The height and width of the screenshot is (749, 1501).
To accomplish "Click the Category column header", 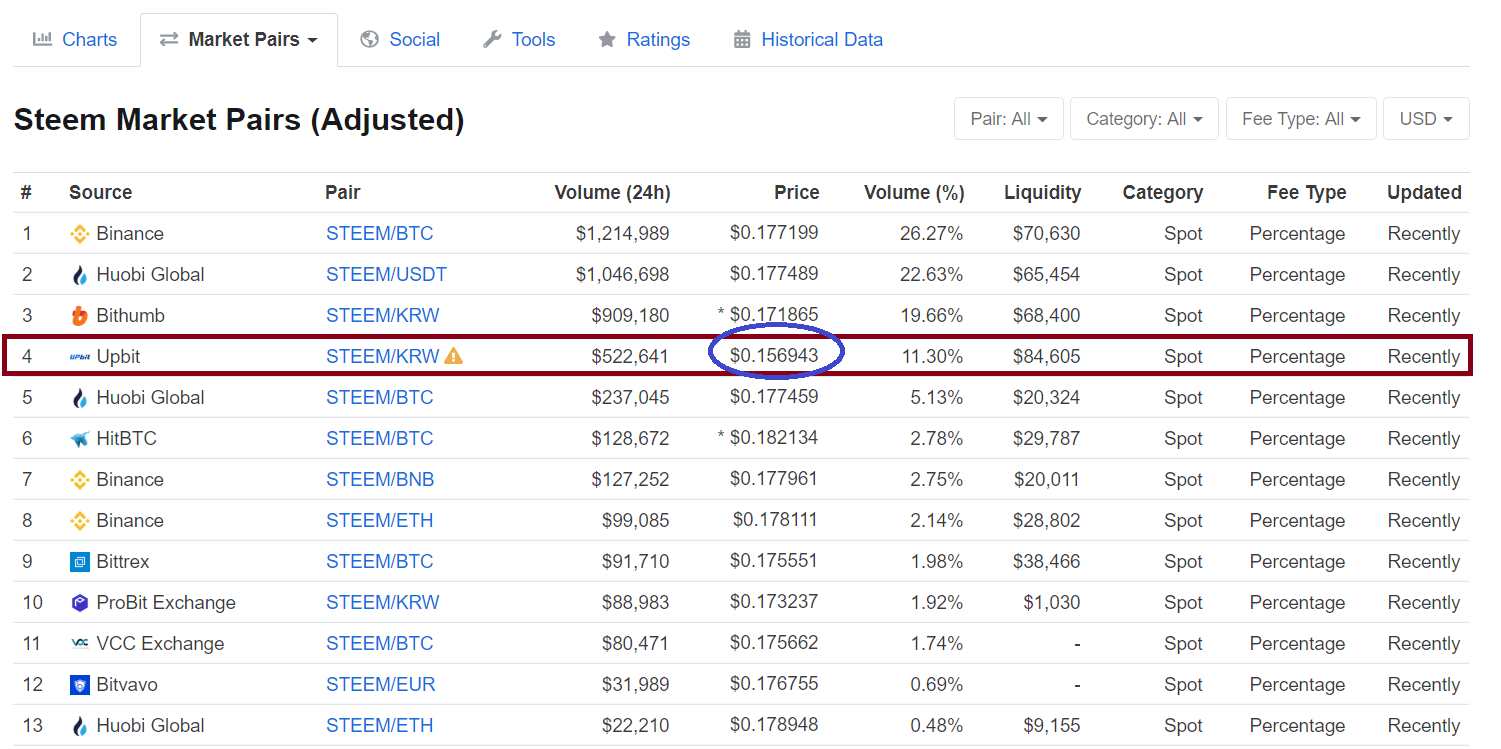I will tap(1163, 193).
